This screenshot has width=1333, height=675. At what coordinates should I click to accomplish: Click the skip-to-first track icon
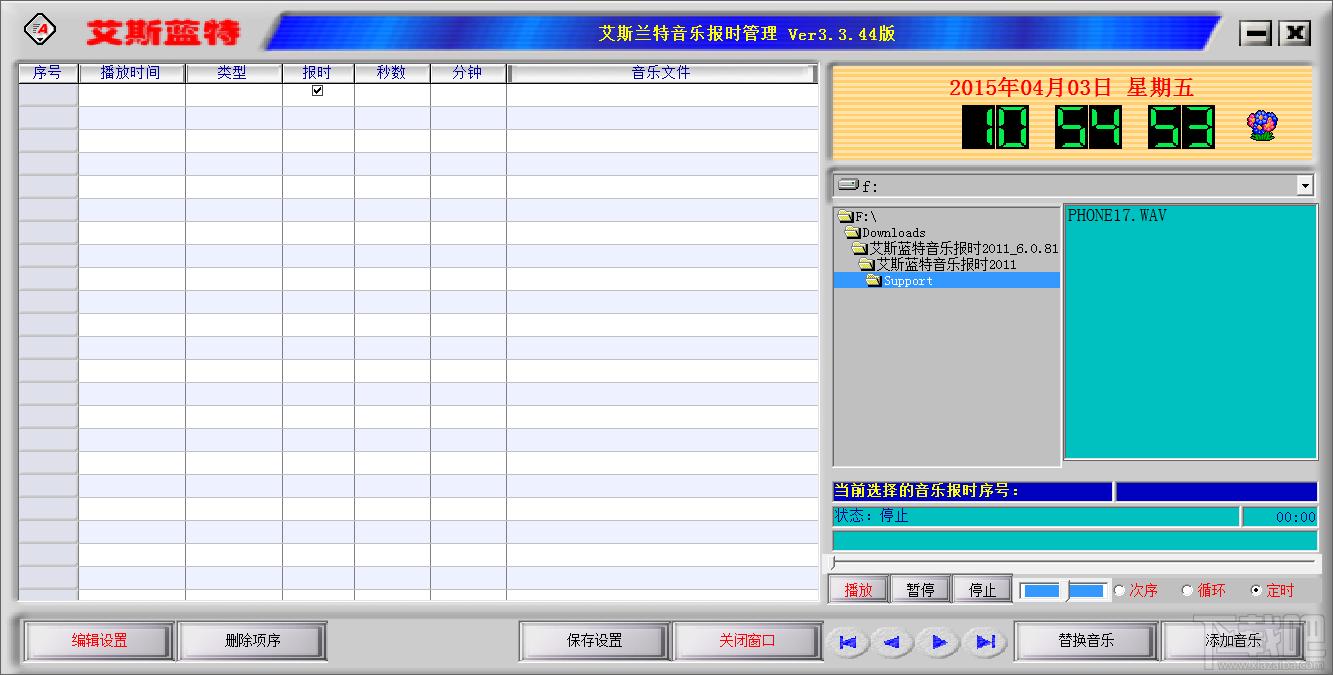(x=848, y=642)
